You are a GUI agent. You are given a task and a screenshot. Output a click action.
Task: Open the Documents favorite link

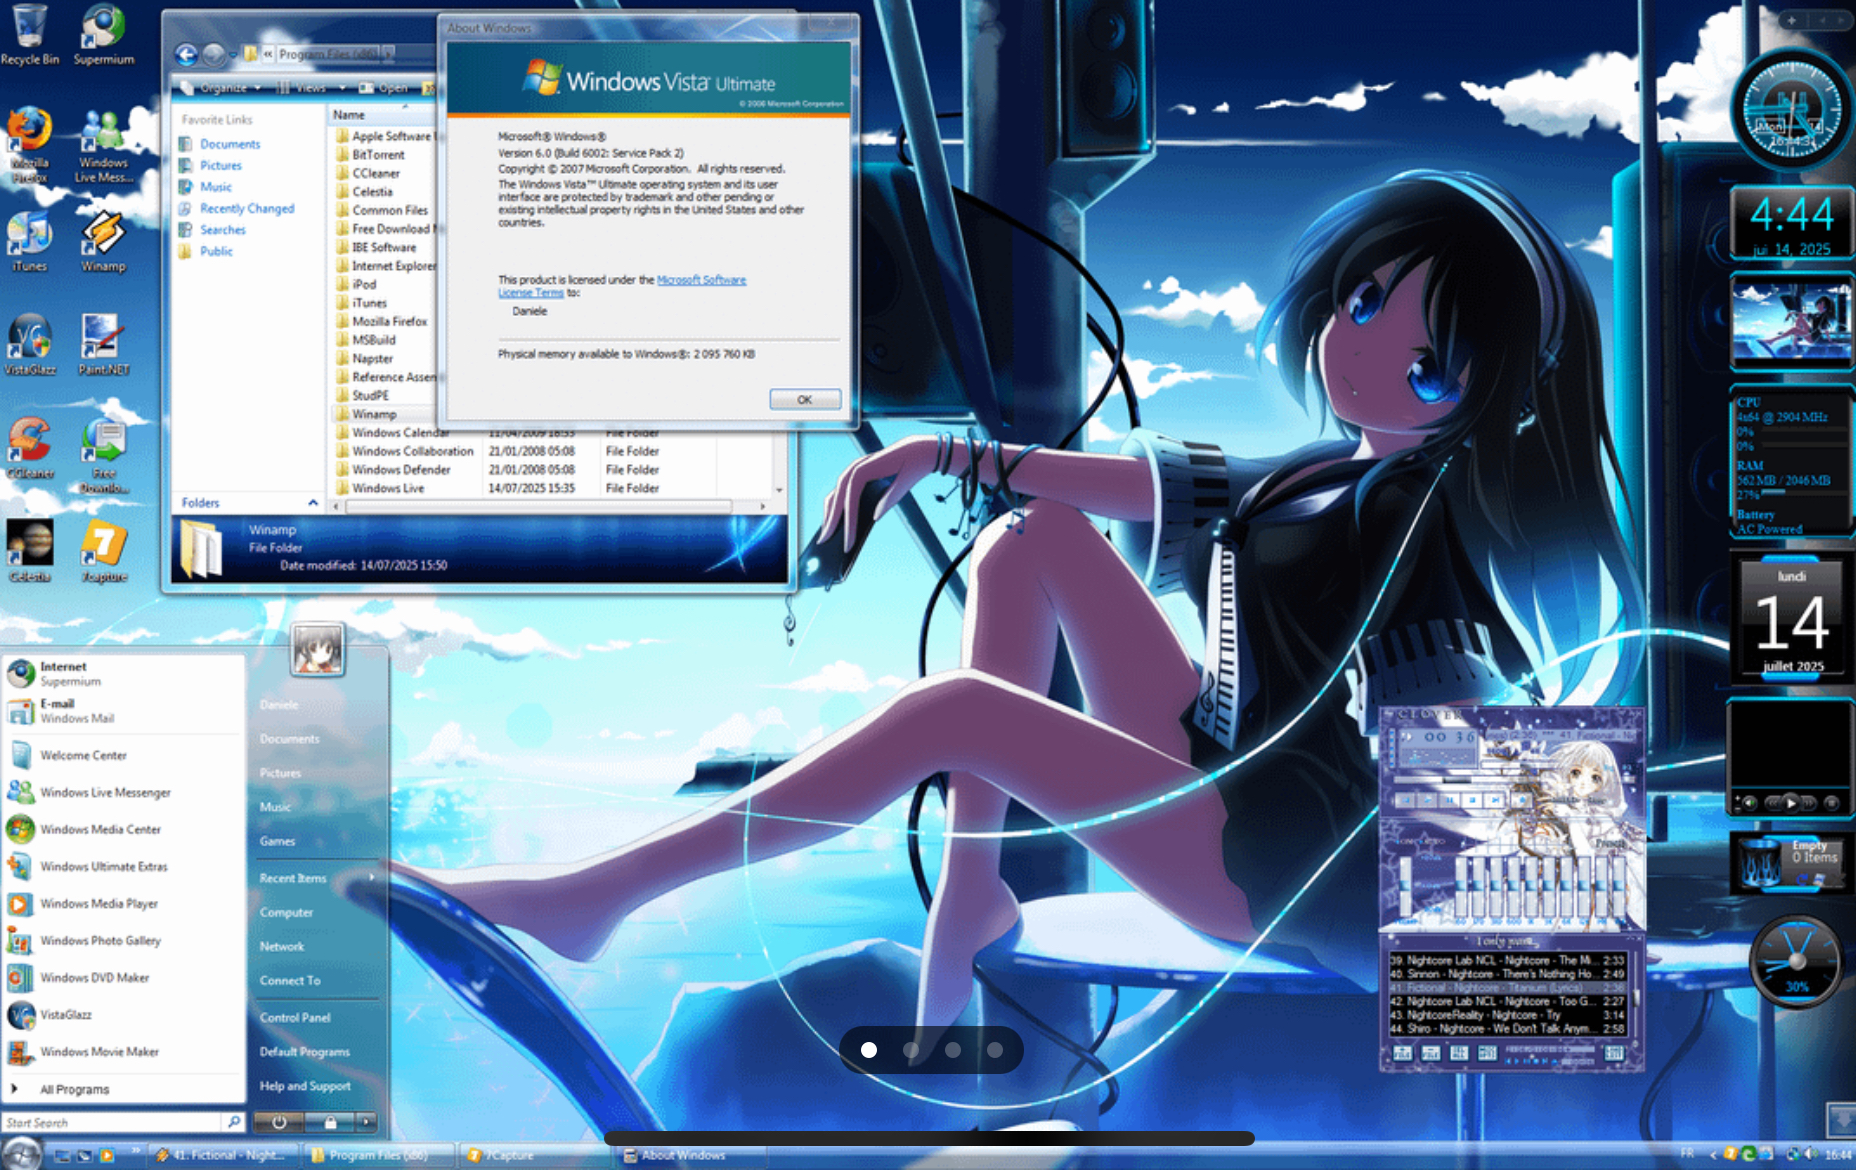click(229, 144)
